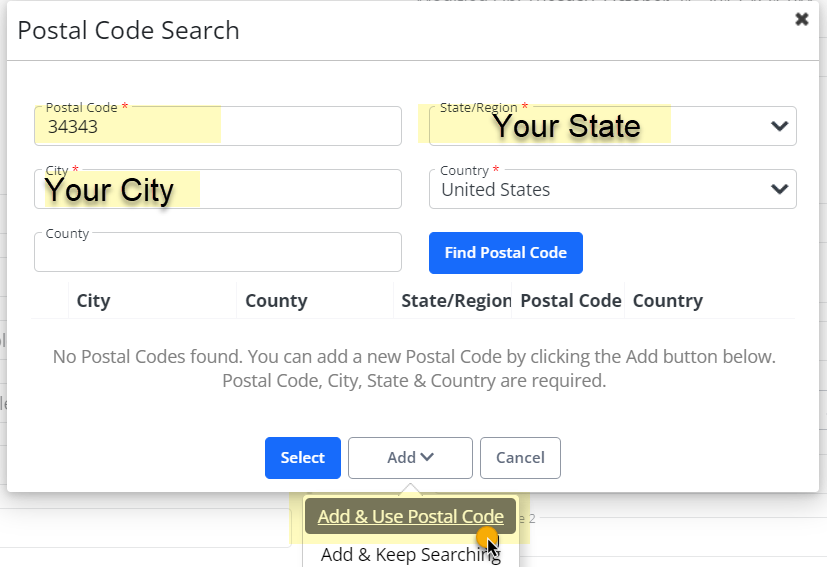Open the Country dropdown showing United States
This screenshot has width=827, height=567.
pos(612,189)
